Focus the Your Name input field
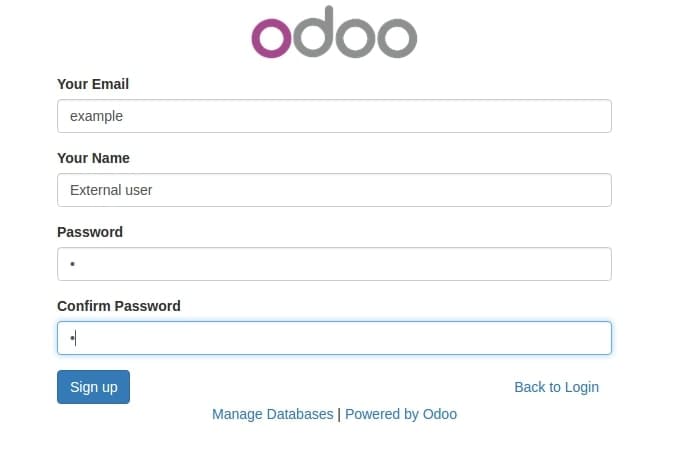 point(334,190)
